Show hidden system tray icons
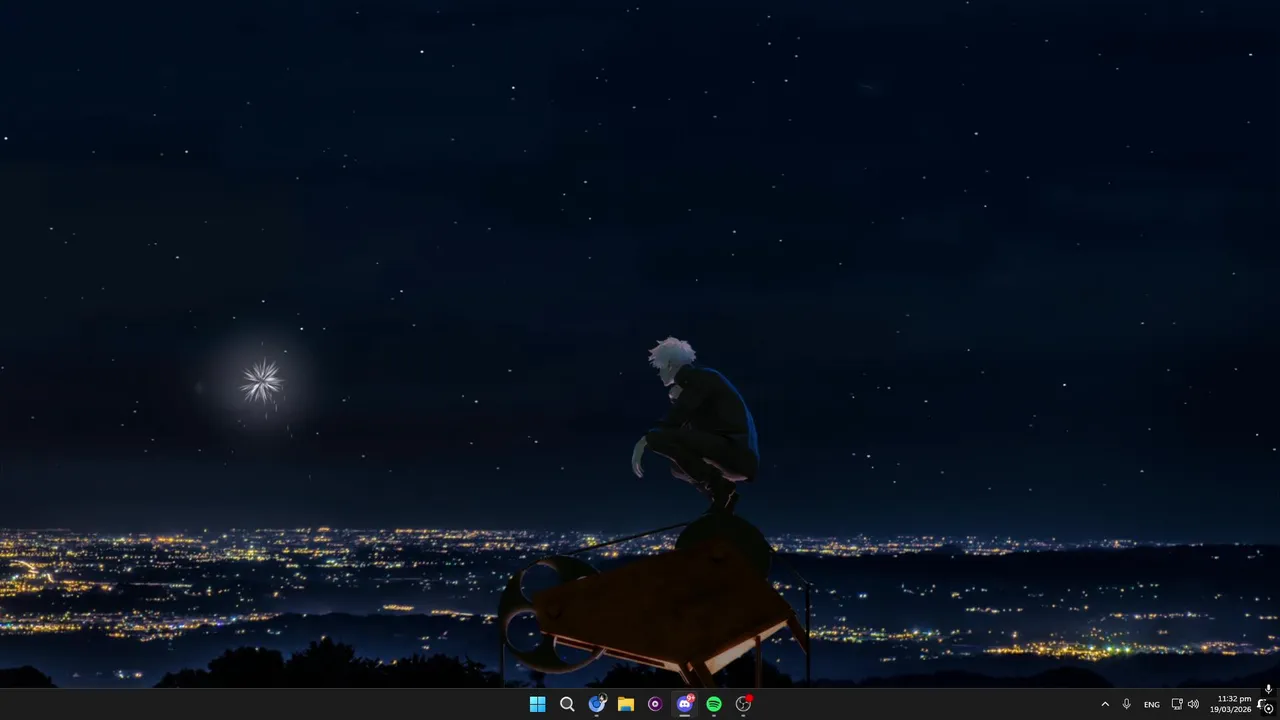Viewport: 1280px width, 720px height. point(1105,704)
